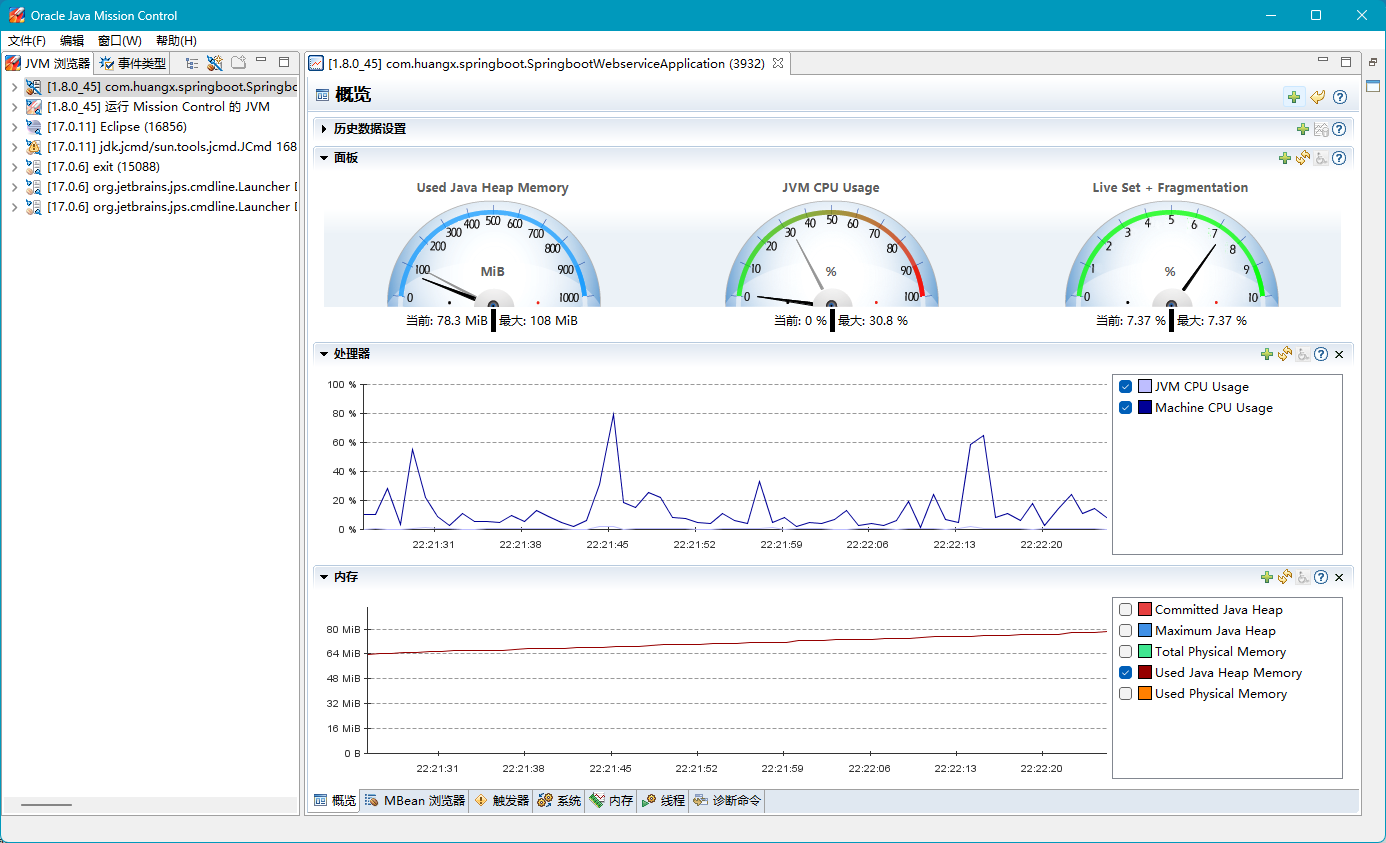
Task: Expand the 历史数据设置 section
Action: click(324, 129)
